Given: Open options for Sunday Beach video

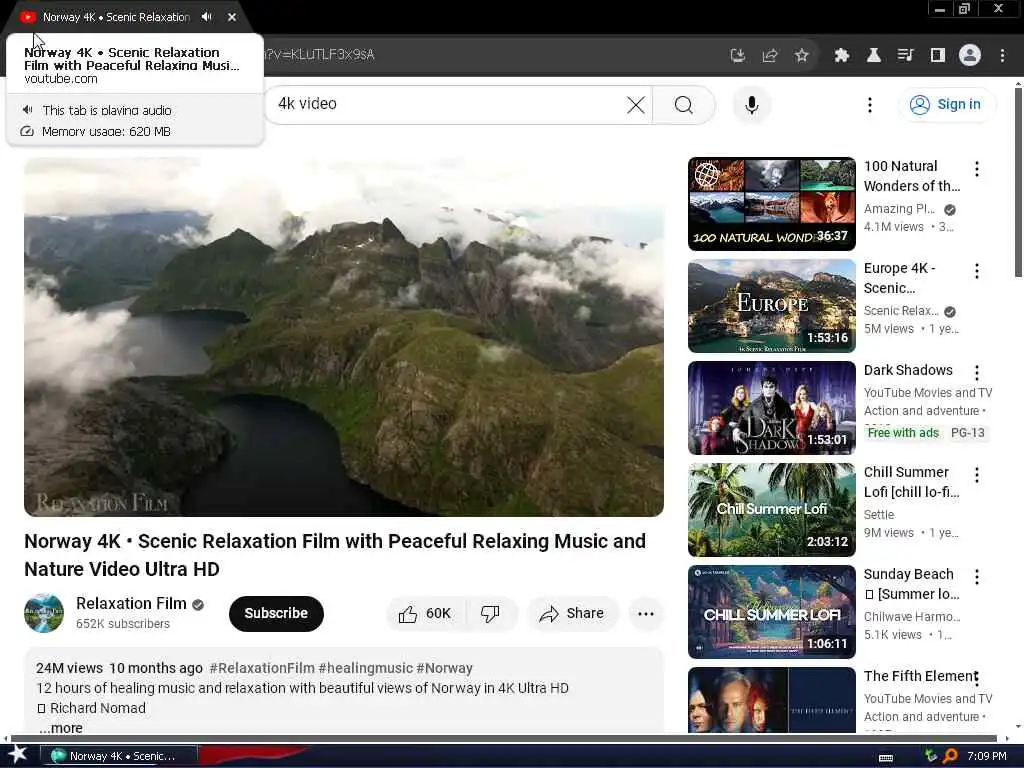Looking at the screenshot, I should point(977,577).
